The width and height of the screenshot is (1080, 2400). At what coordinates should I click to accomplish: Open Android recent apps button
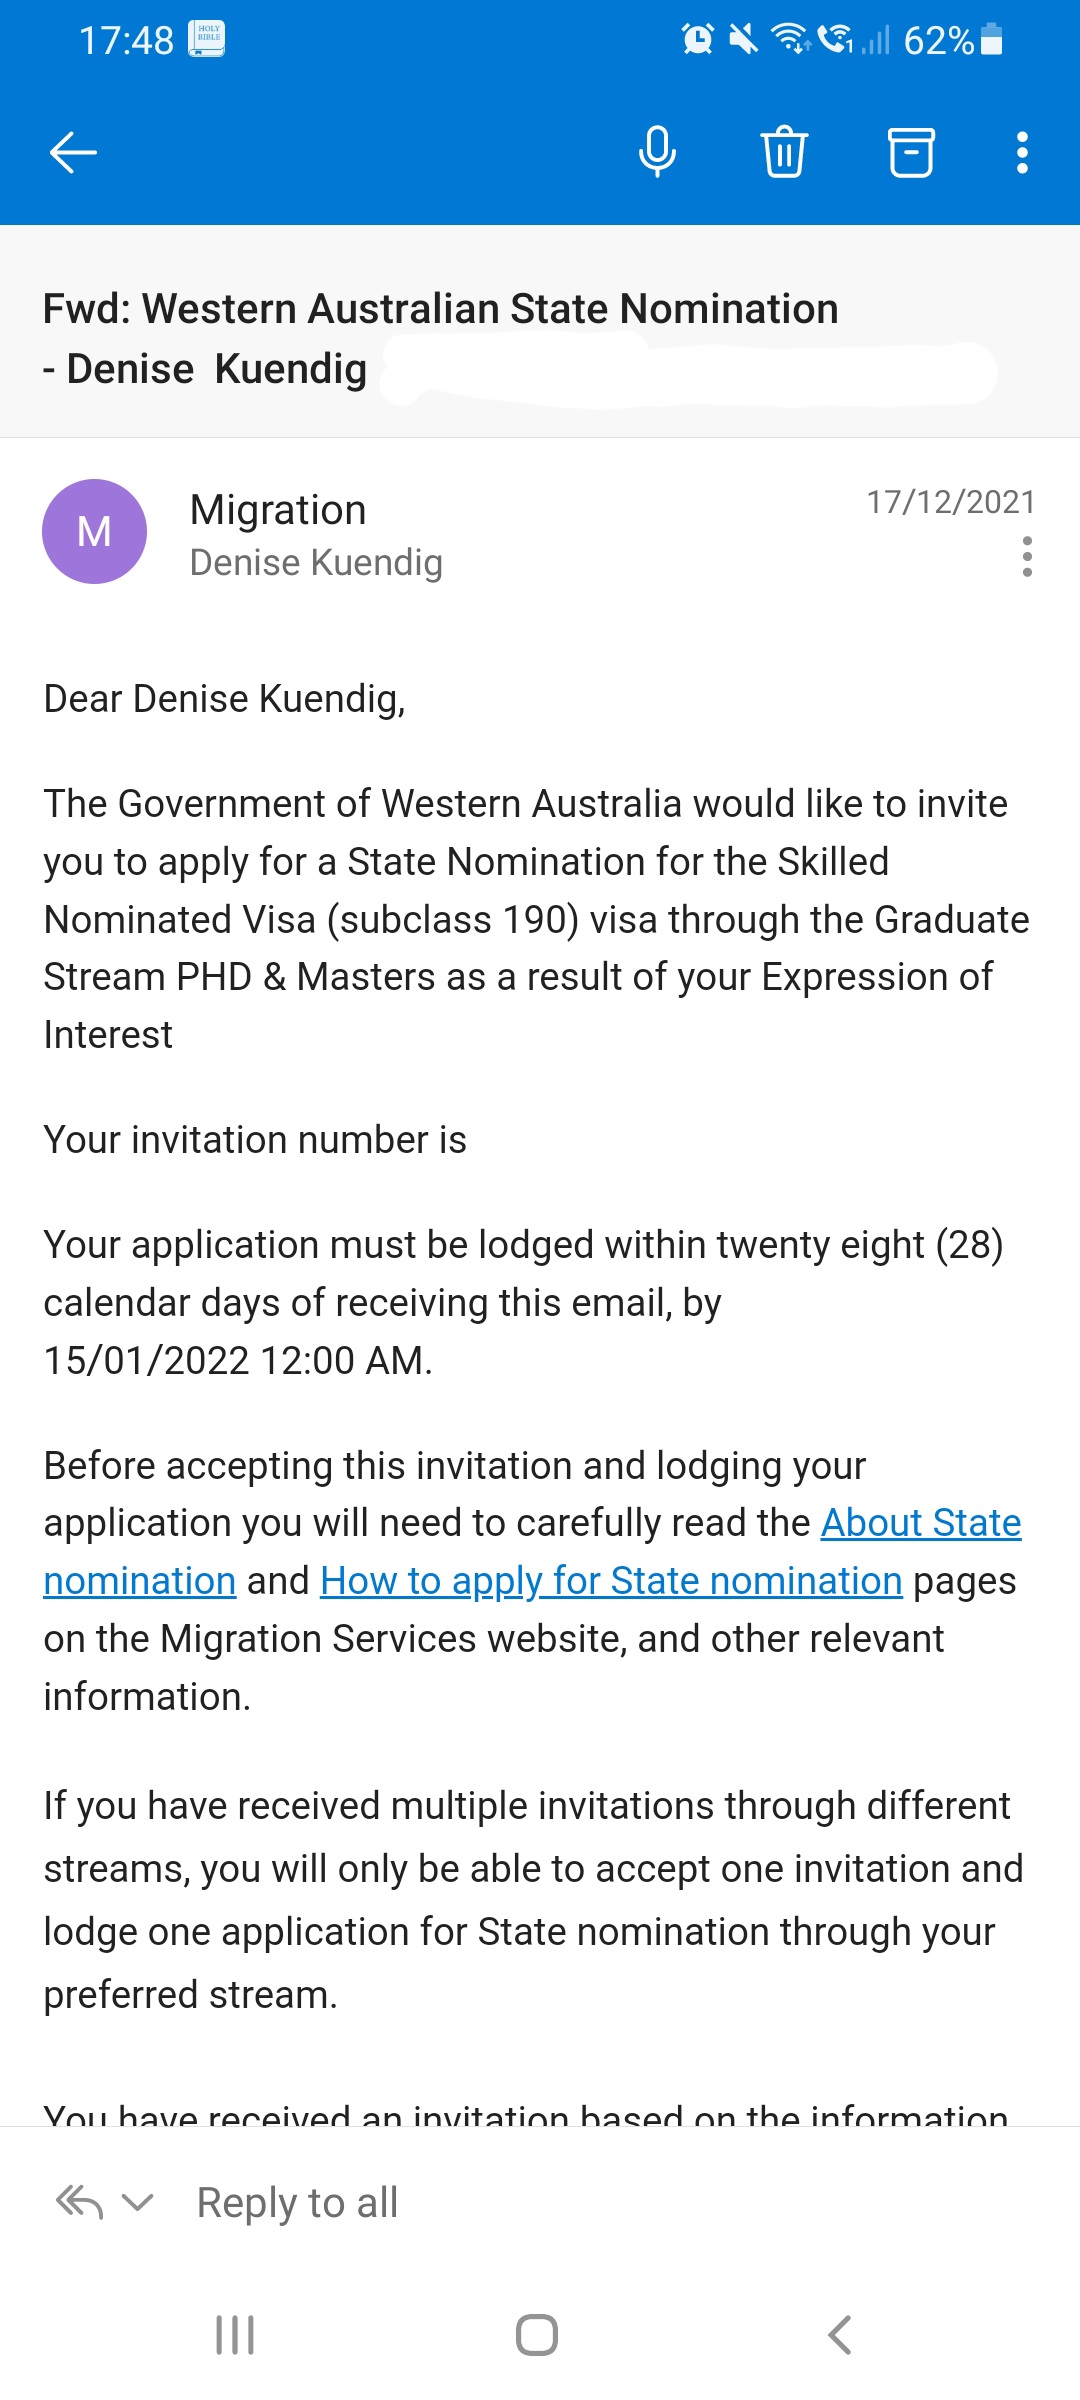tap(235, 2335)
